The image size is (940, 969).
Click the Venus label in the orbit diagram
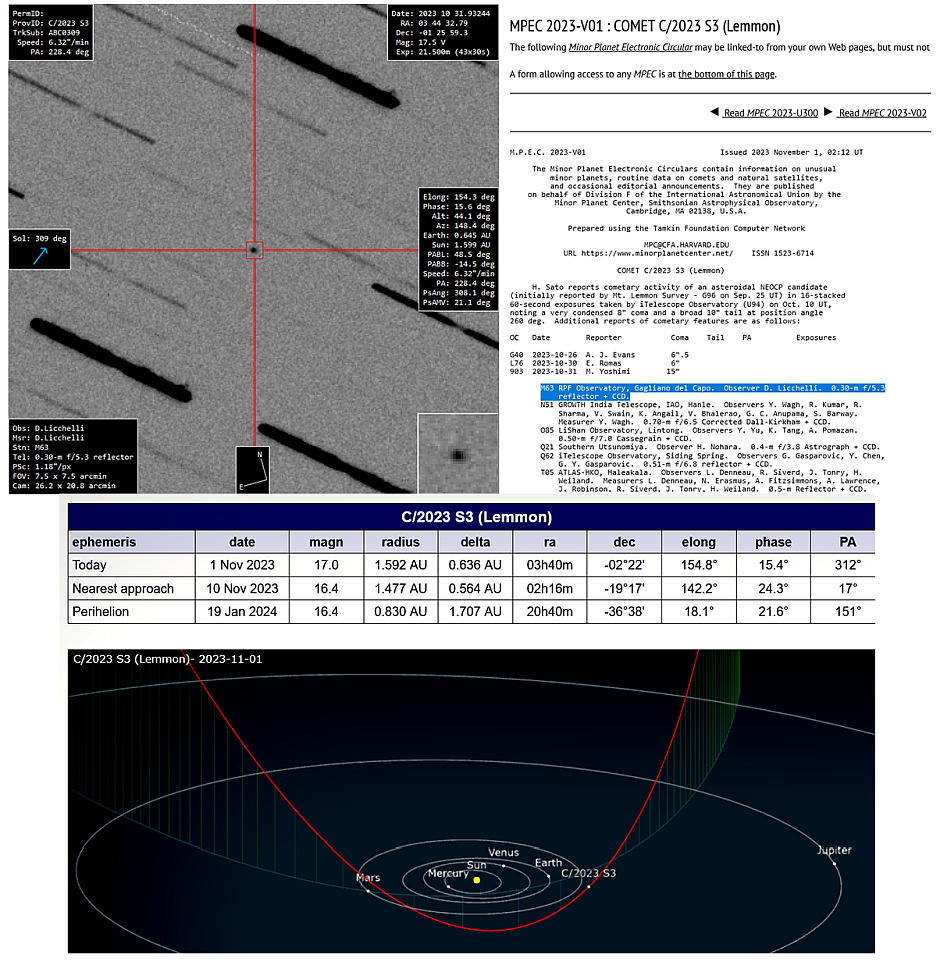click(x=504, y=852)
